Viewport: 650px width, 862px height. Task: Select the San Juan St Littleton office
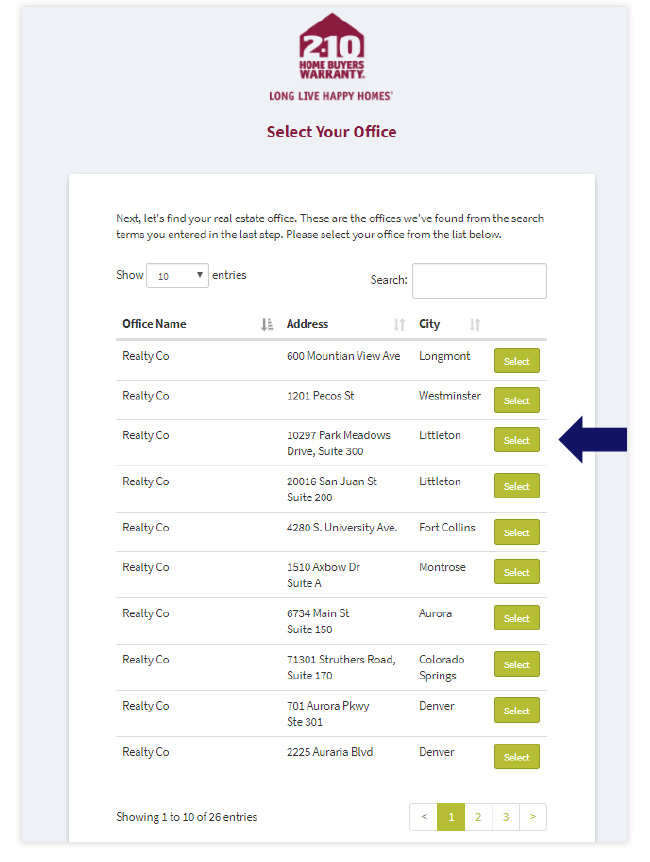tap(516, 486)
